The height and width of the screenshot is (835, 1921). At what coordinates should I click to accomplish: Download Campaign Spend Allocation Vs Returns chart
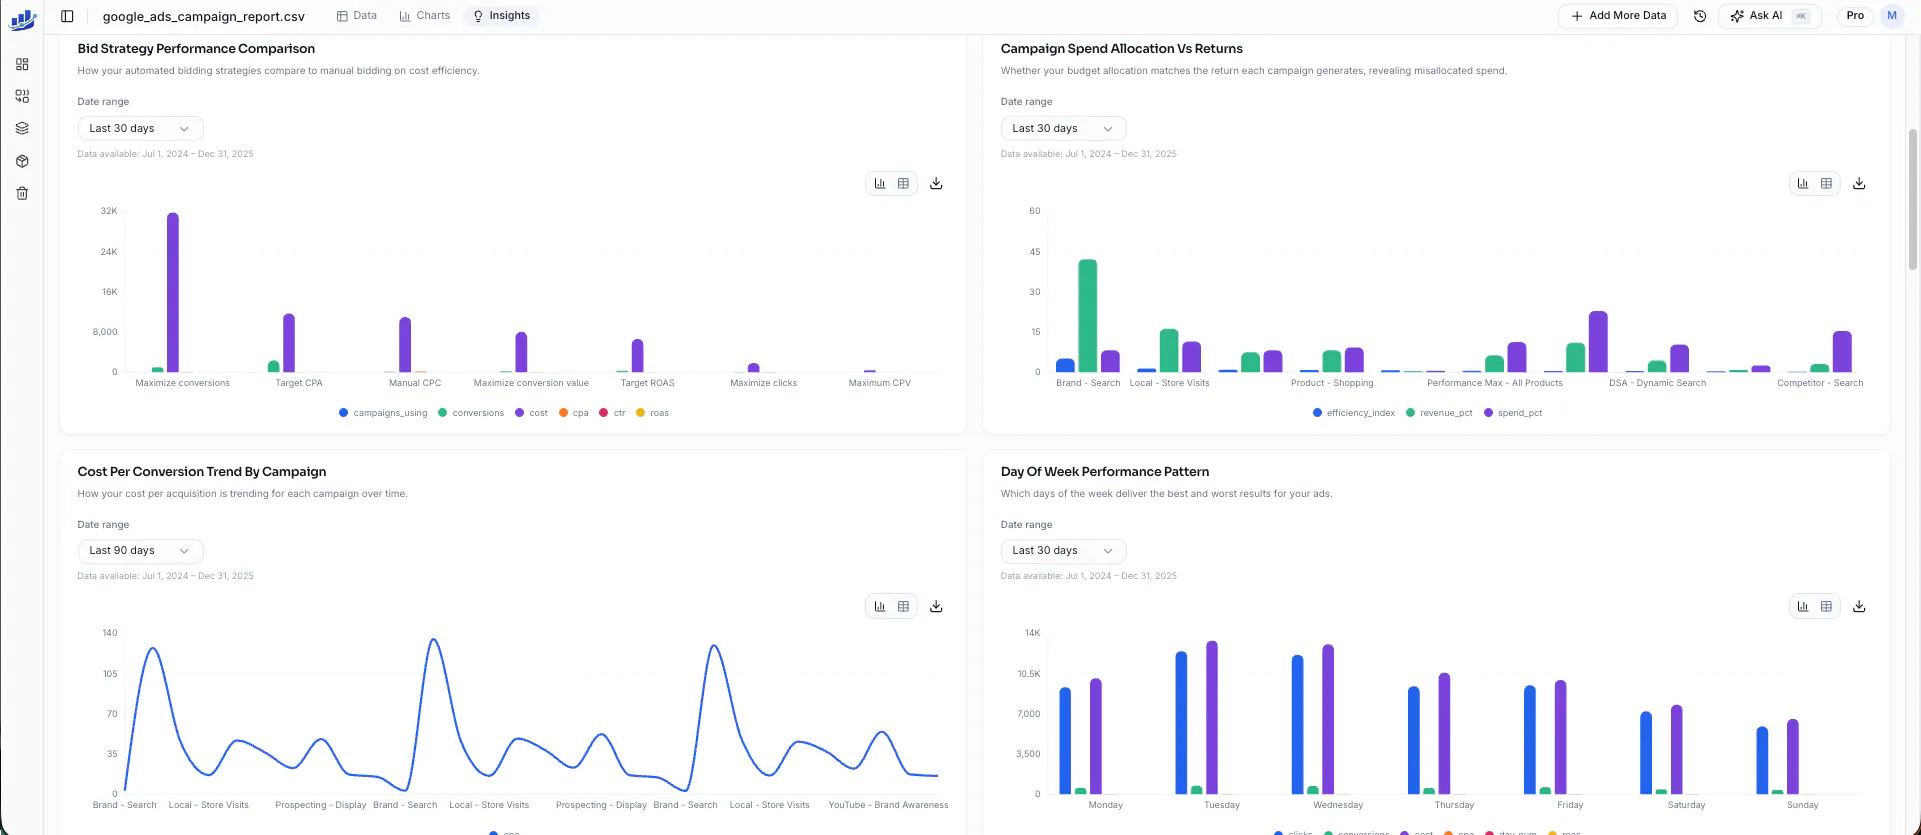tap(1859, 184)
